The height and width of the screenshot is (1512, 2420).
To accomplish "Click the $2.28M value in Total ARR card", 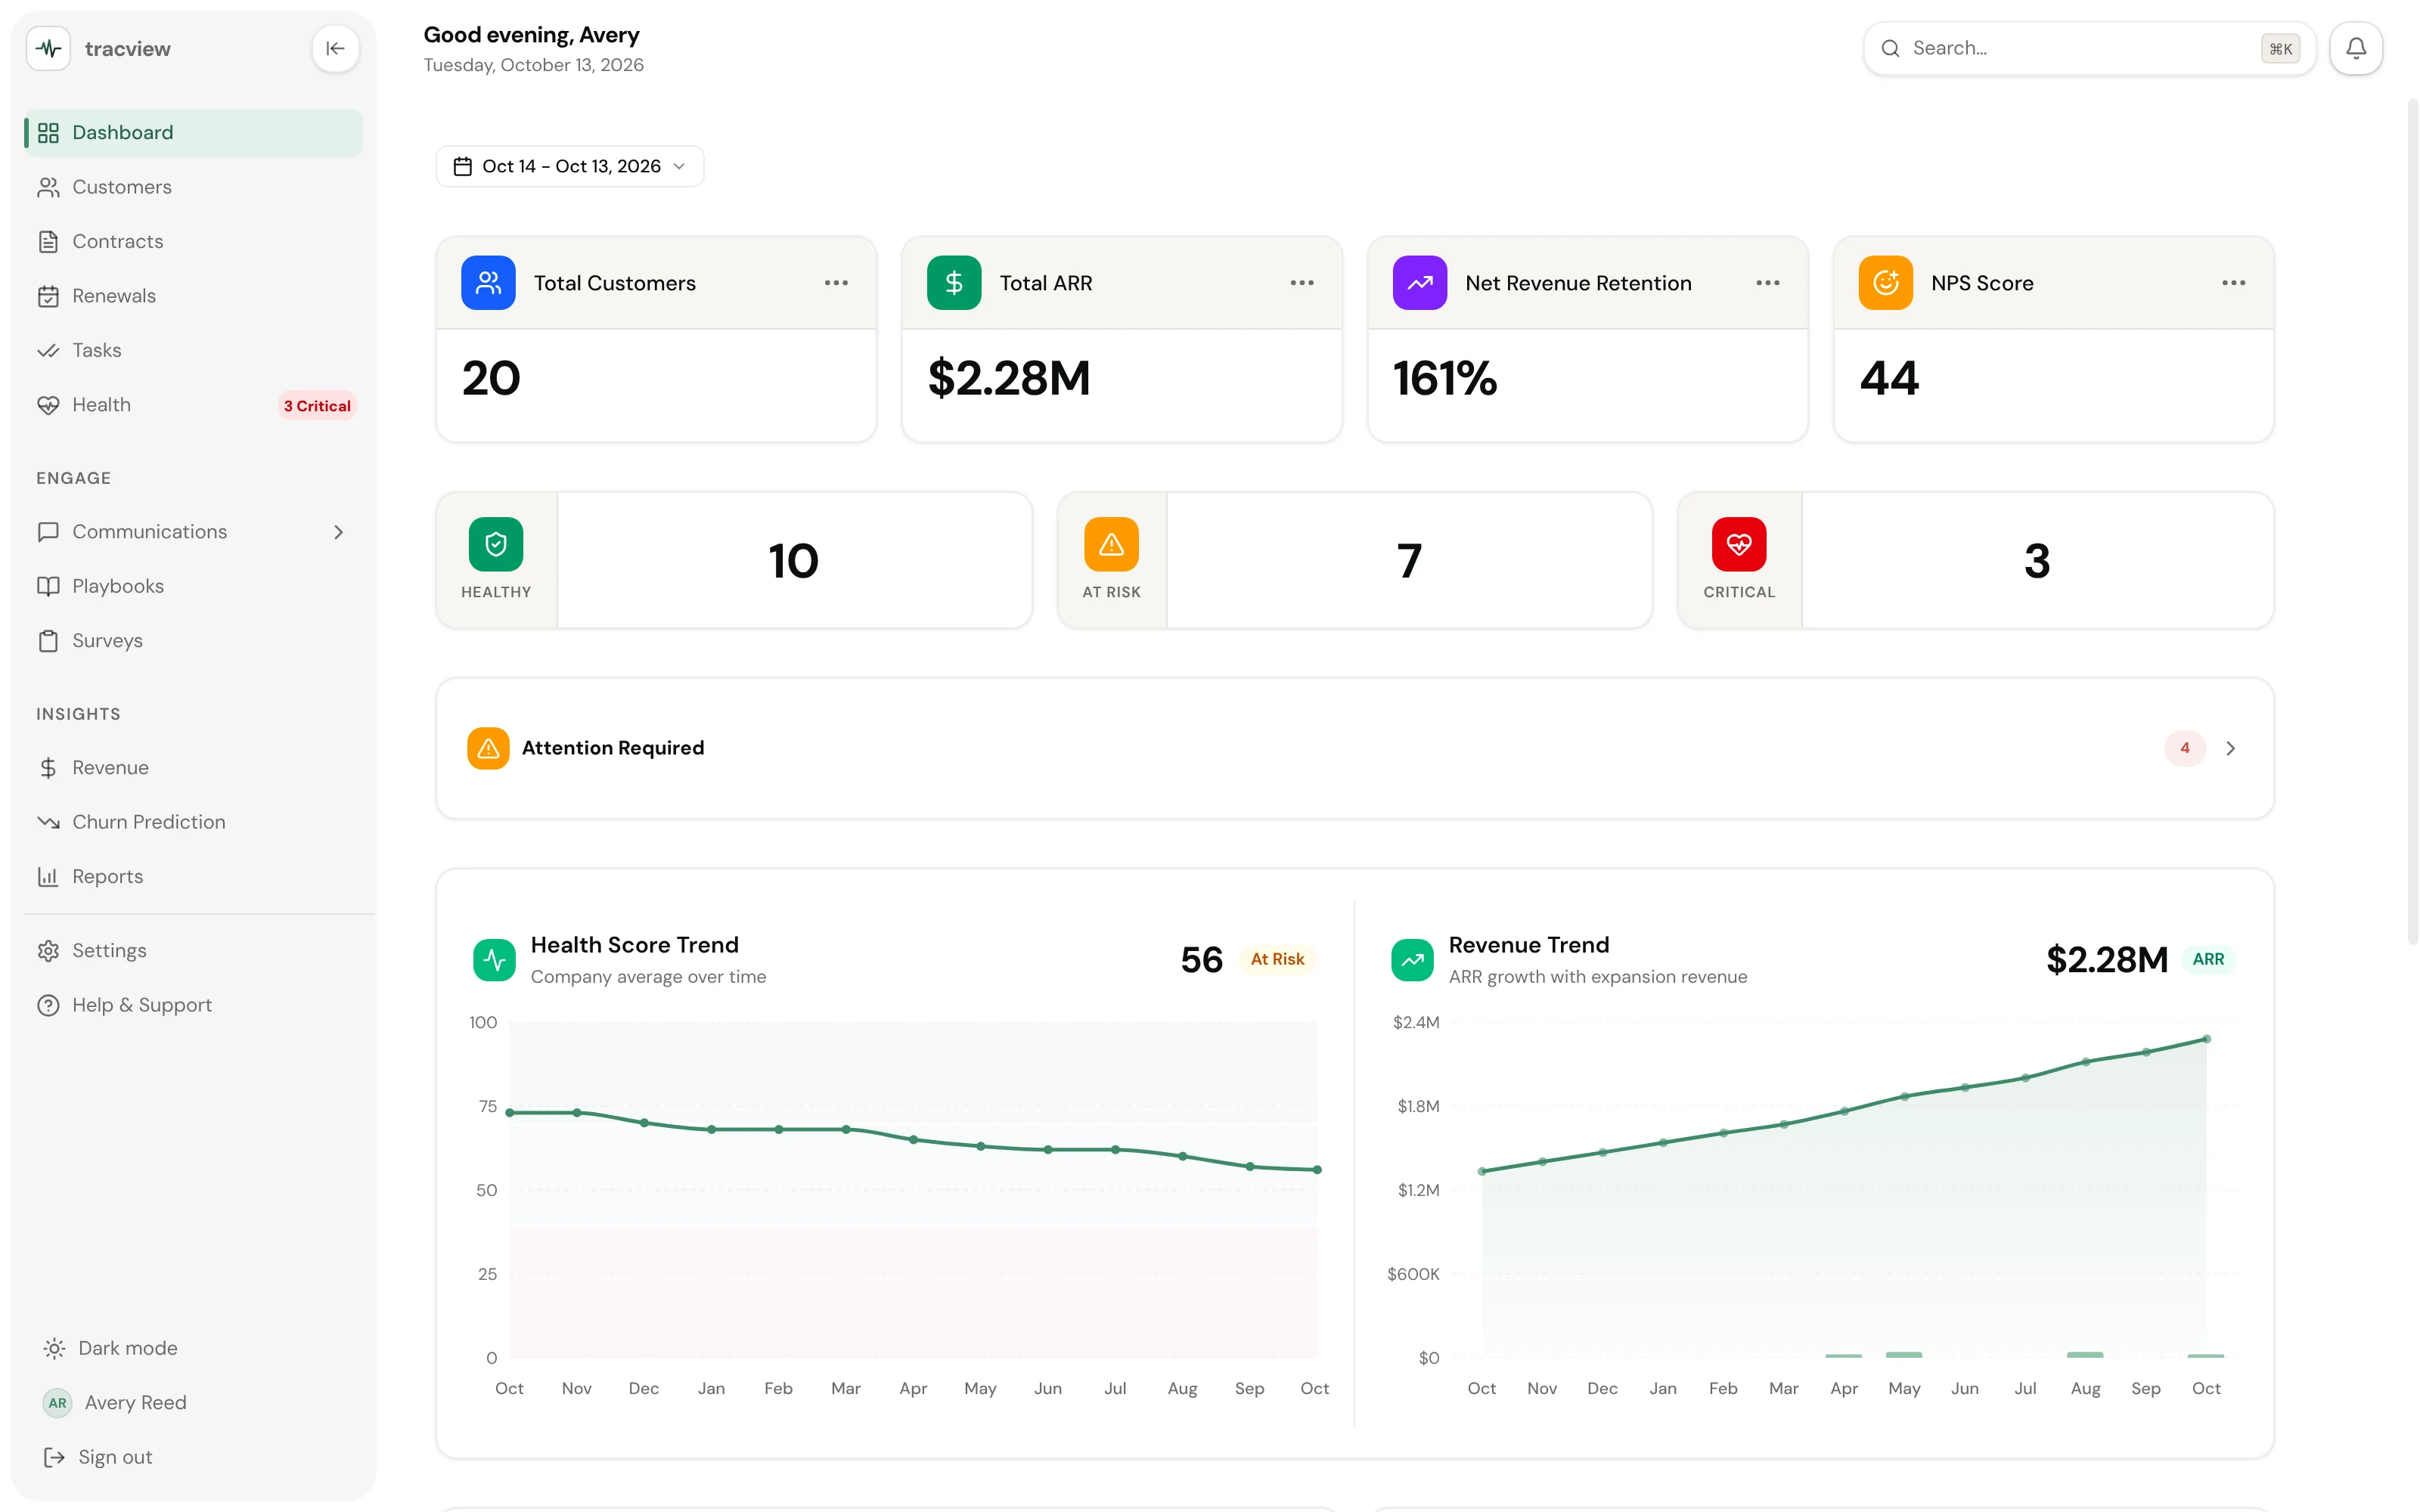I will 1009,379.
